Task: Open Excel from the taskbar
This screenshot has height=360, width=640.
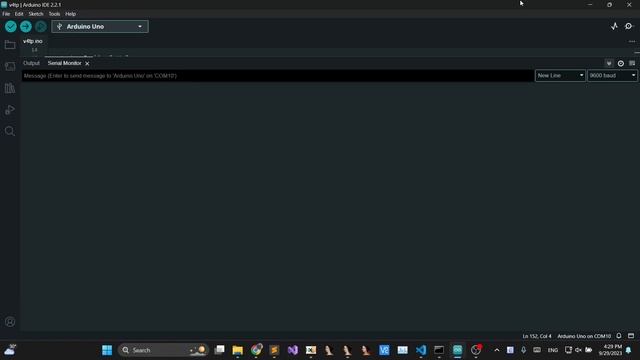Action: (311, 350)
